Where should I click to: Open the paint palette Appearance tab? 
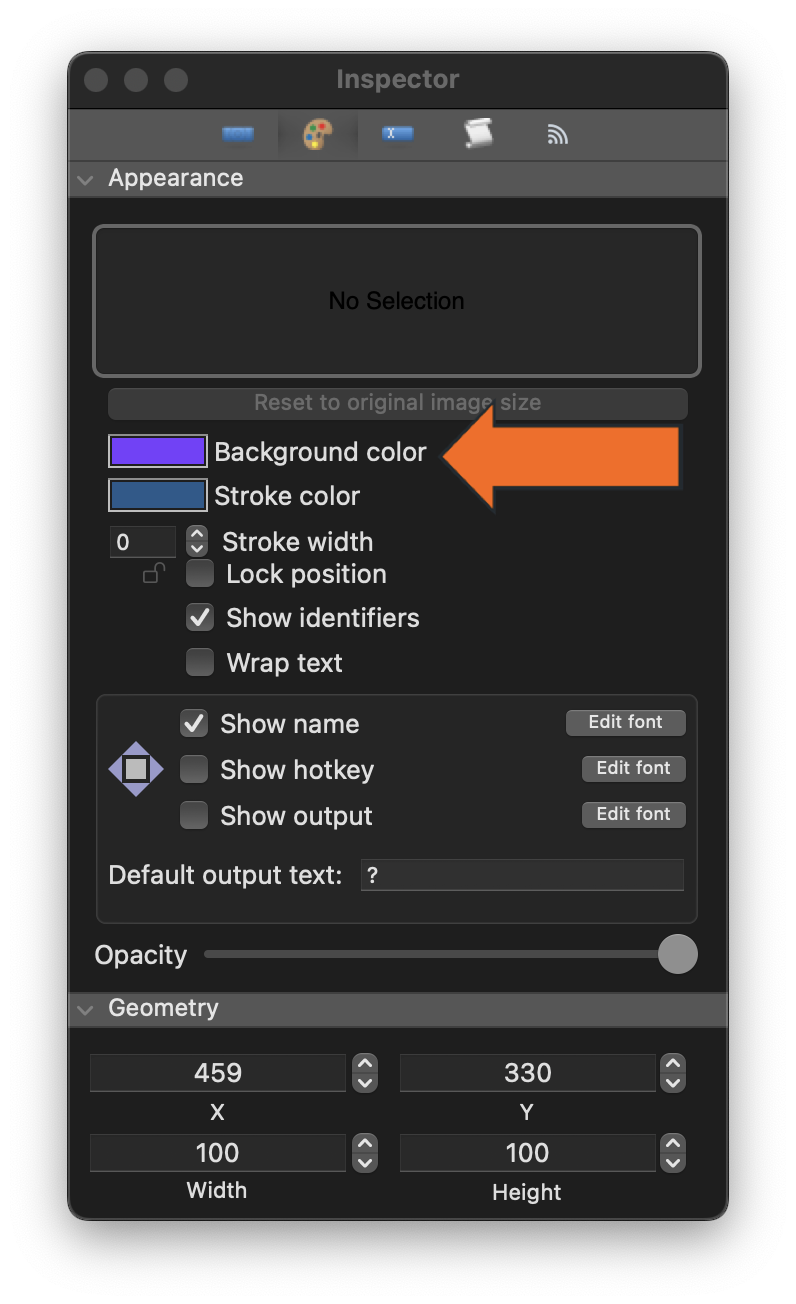(x=317, y=134)
